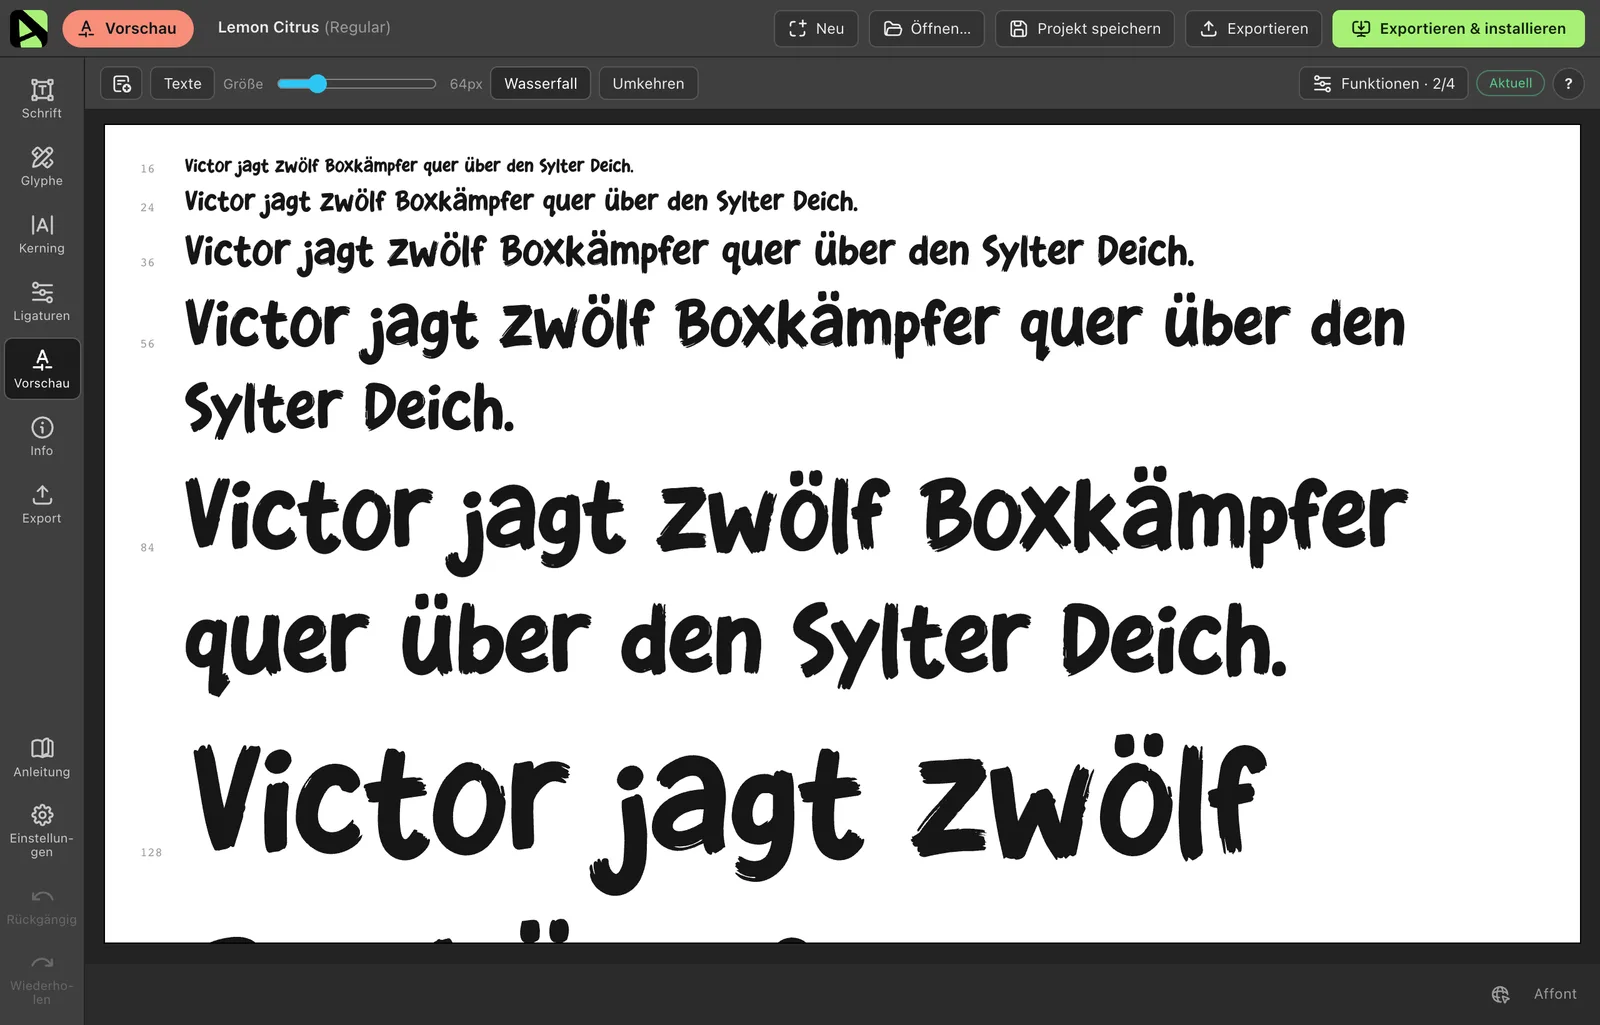Viewport: 1600px width, 1025px height.
Task: Click the globe language icon
Action: pyautogui.click(x=1500, y=994)
